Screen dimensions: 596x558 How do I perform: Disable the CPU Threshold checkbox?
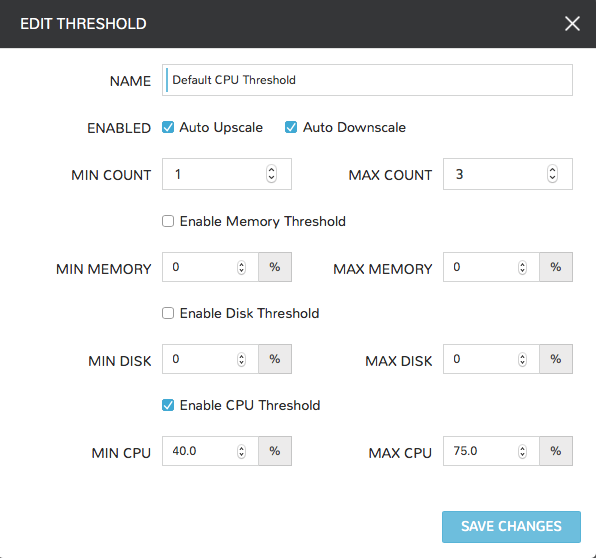[168, 405]
